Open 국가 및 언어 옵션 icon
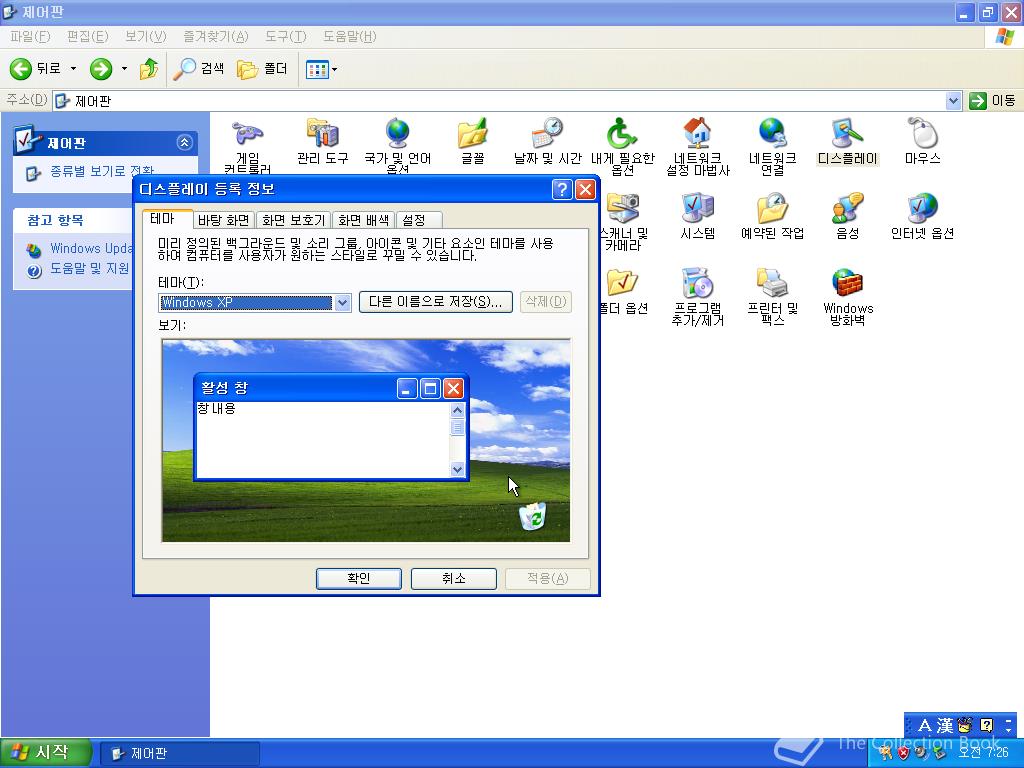Viewport: 1024px width, 768px height. coord(398,146)
